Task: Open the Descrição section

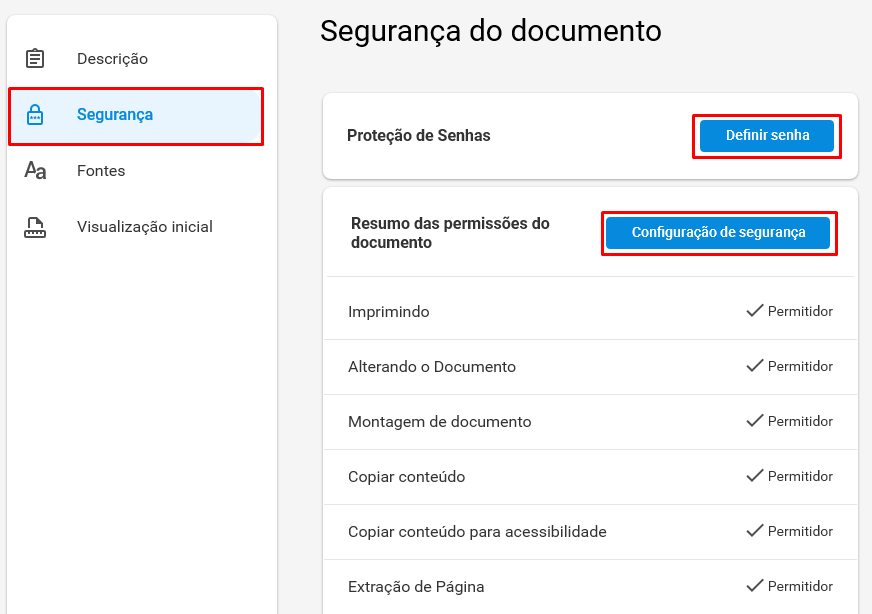Action: point(112,59)
